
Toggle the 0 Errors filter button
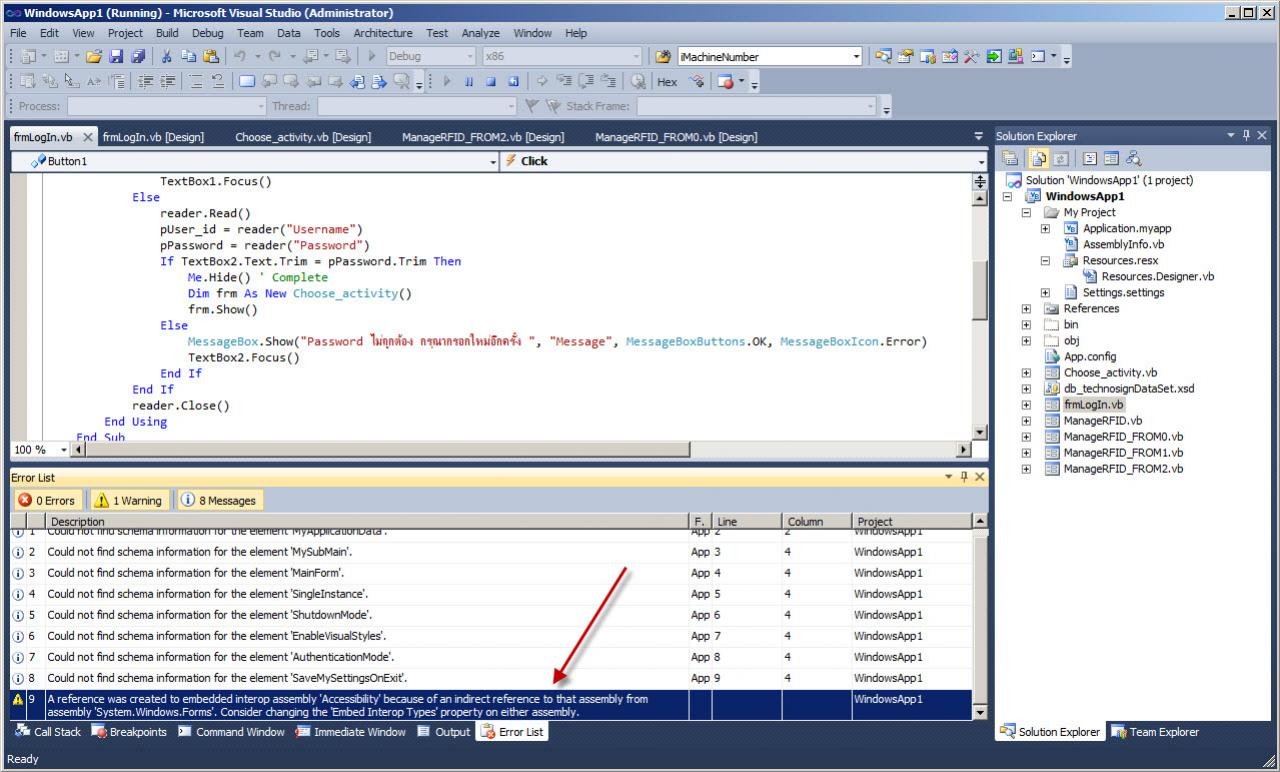tap(48, 500)
